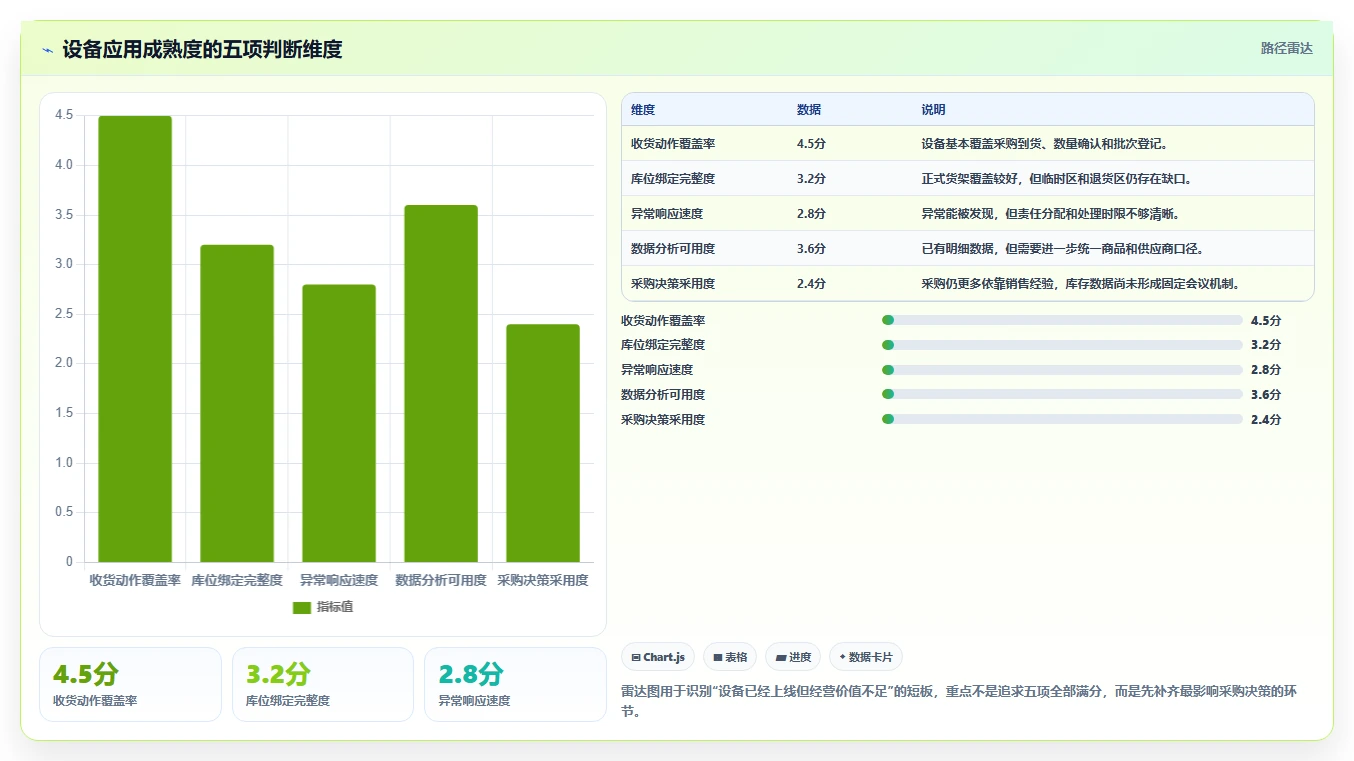1354x761 pixels.
Task: Click x-axis label 数据分析可用度
Action: coord(441,580)
